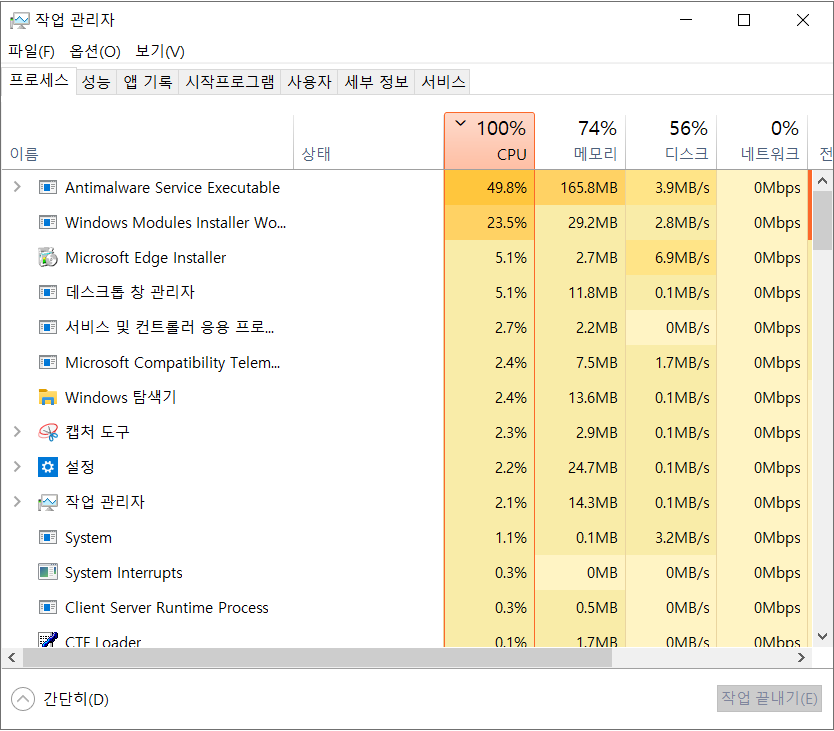
Task: Select the Client Server Runtime Process name
Action: click(166, 608)
